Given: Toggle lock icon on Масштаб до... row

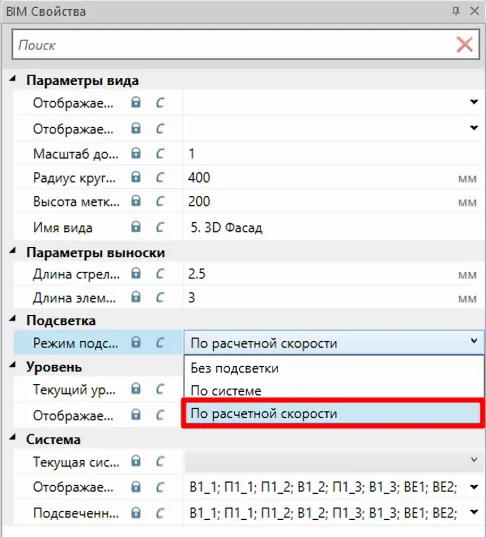Looking at the screenshot, I should (x=136, y=153).
